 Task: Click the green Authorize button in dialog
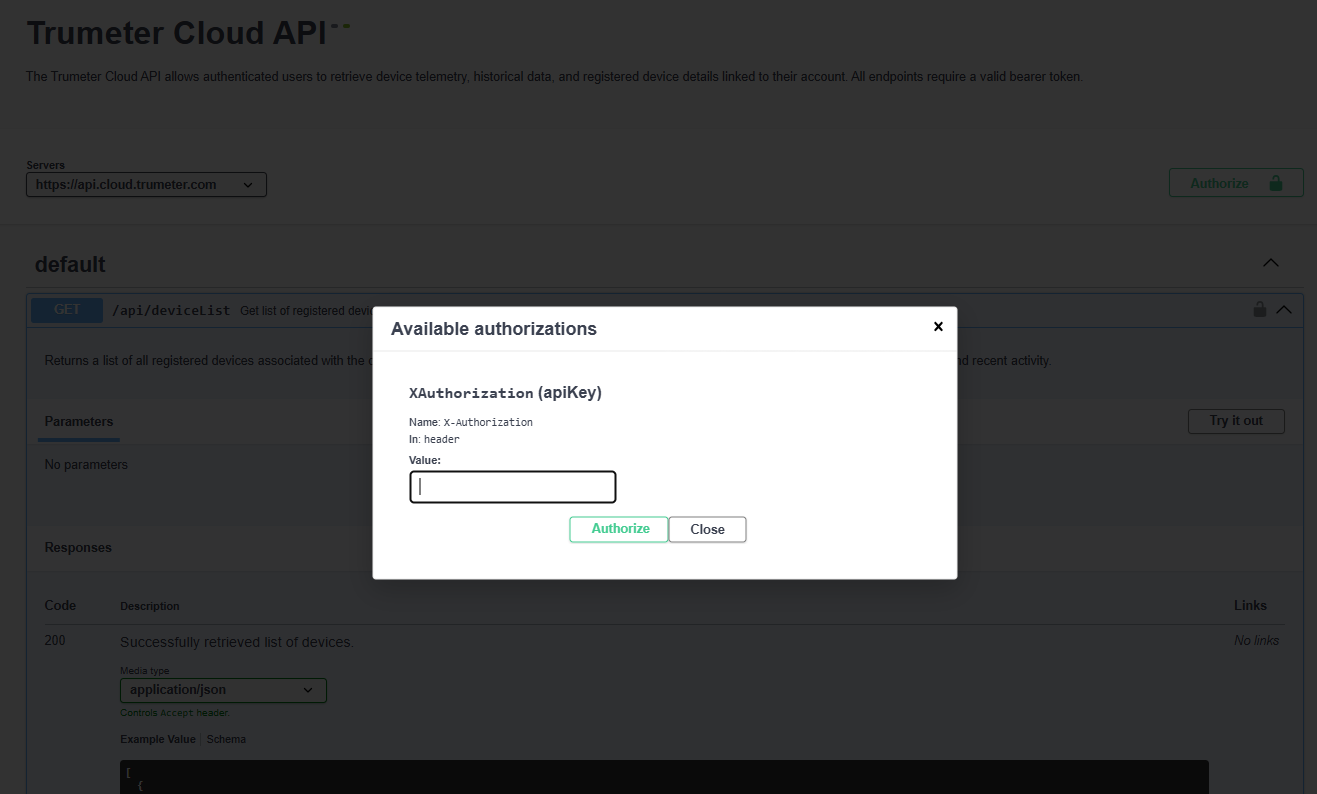point(620,529)
